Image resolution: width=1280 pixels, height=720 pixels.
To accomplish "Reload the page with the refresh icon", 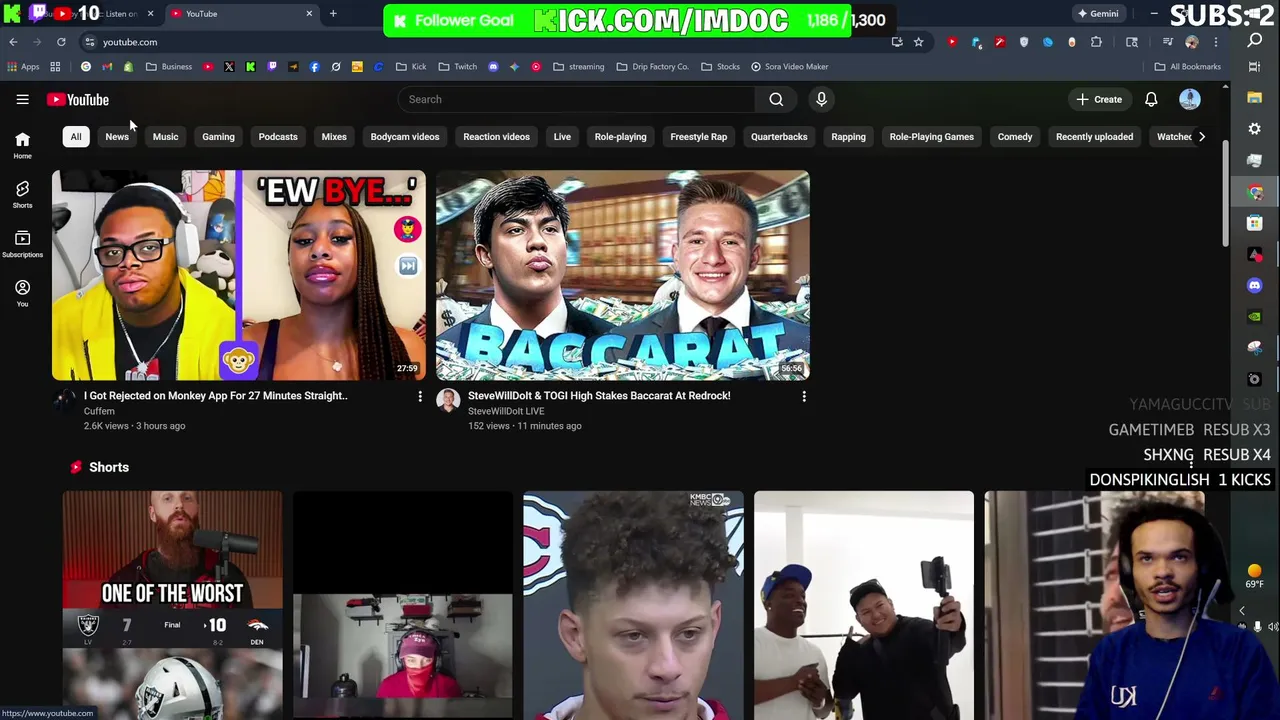I will (61, 42).
